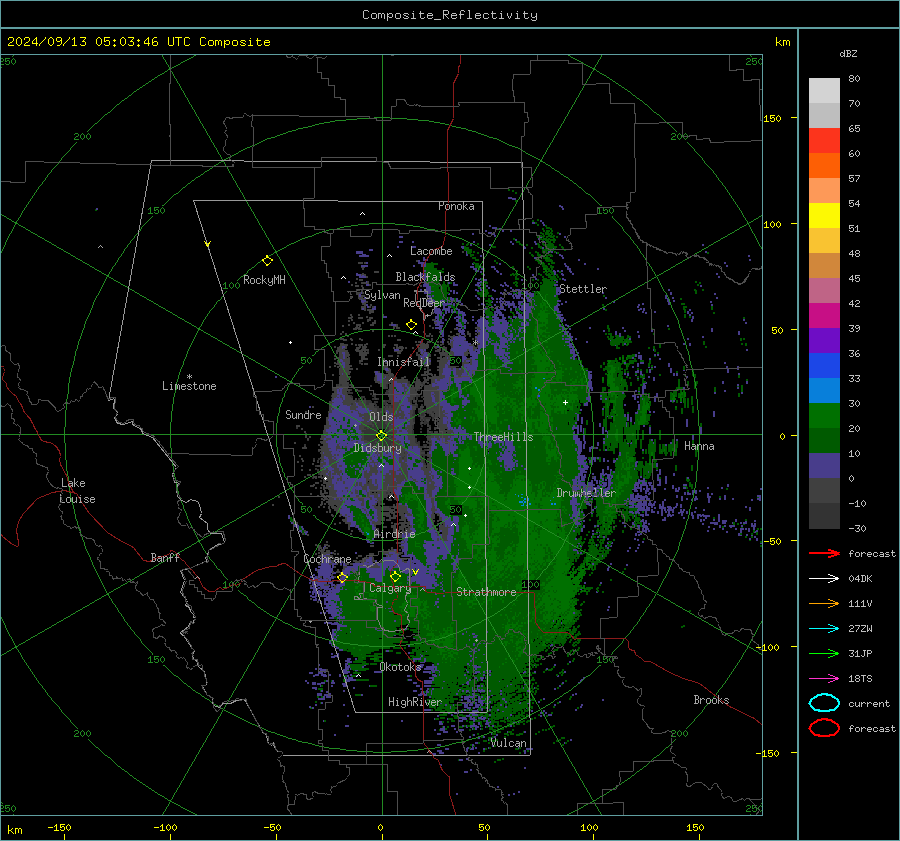
Task: Click the white 04DK arrow icon
Action: (824, 579)
